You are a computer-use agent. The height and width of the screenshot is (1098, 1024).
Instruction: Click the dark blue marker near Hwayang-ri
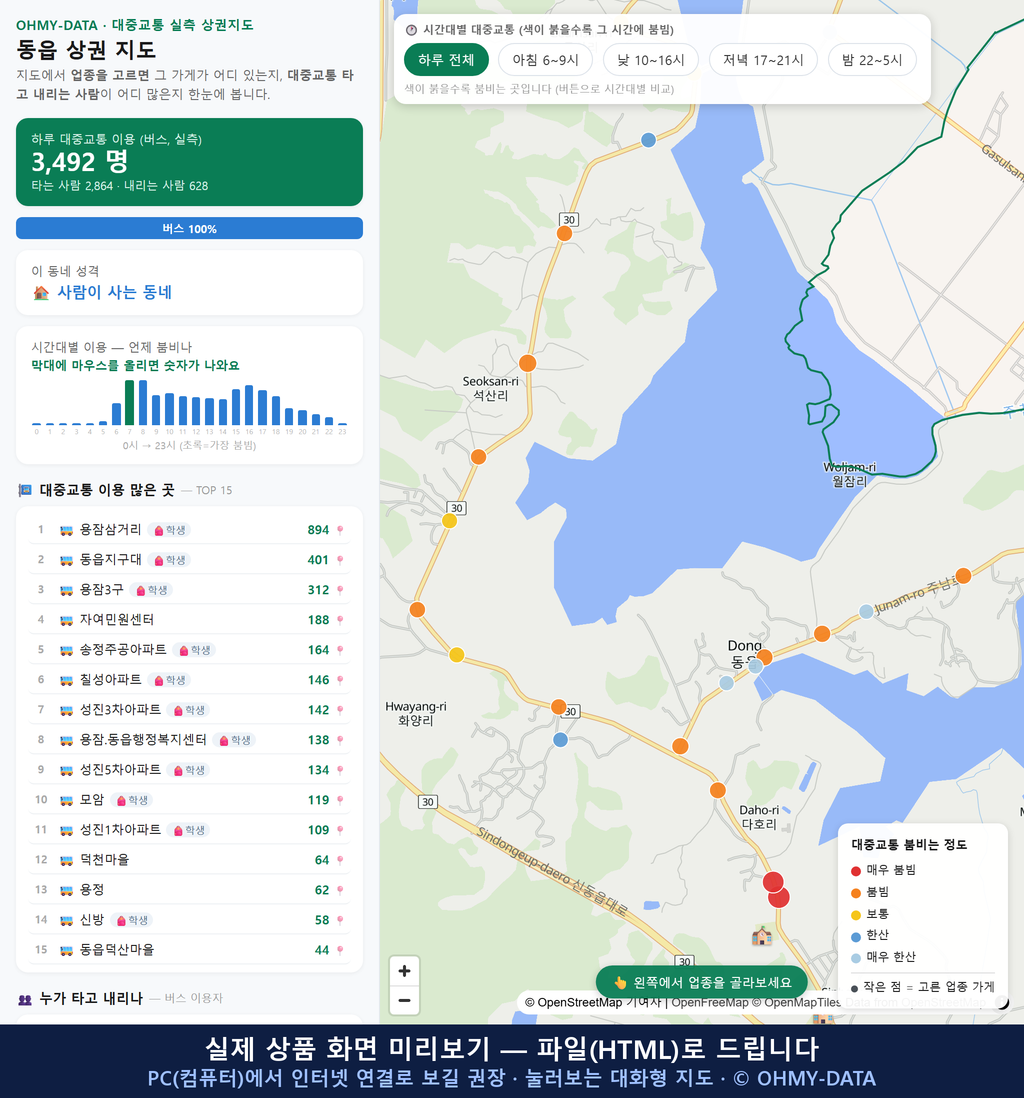560,739
